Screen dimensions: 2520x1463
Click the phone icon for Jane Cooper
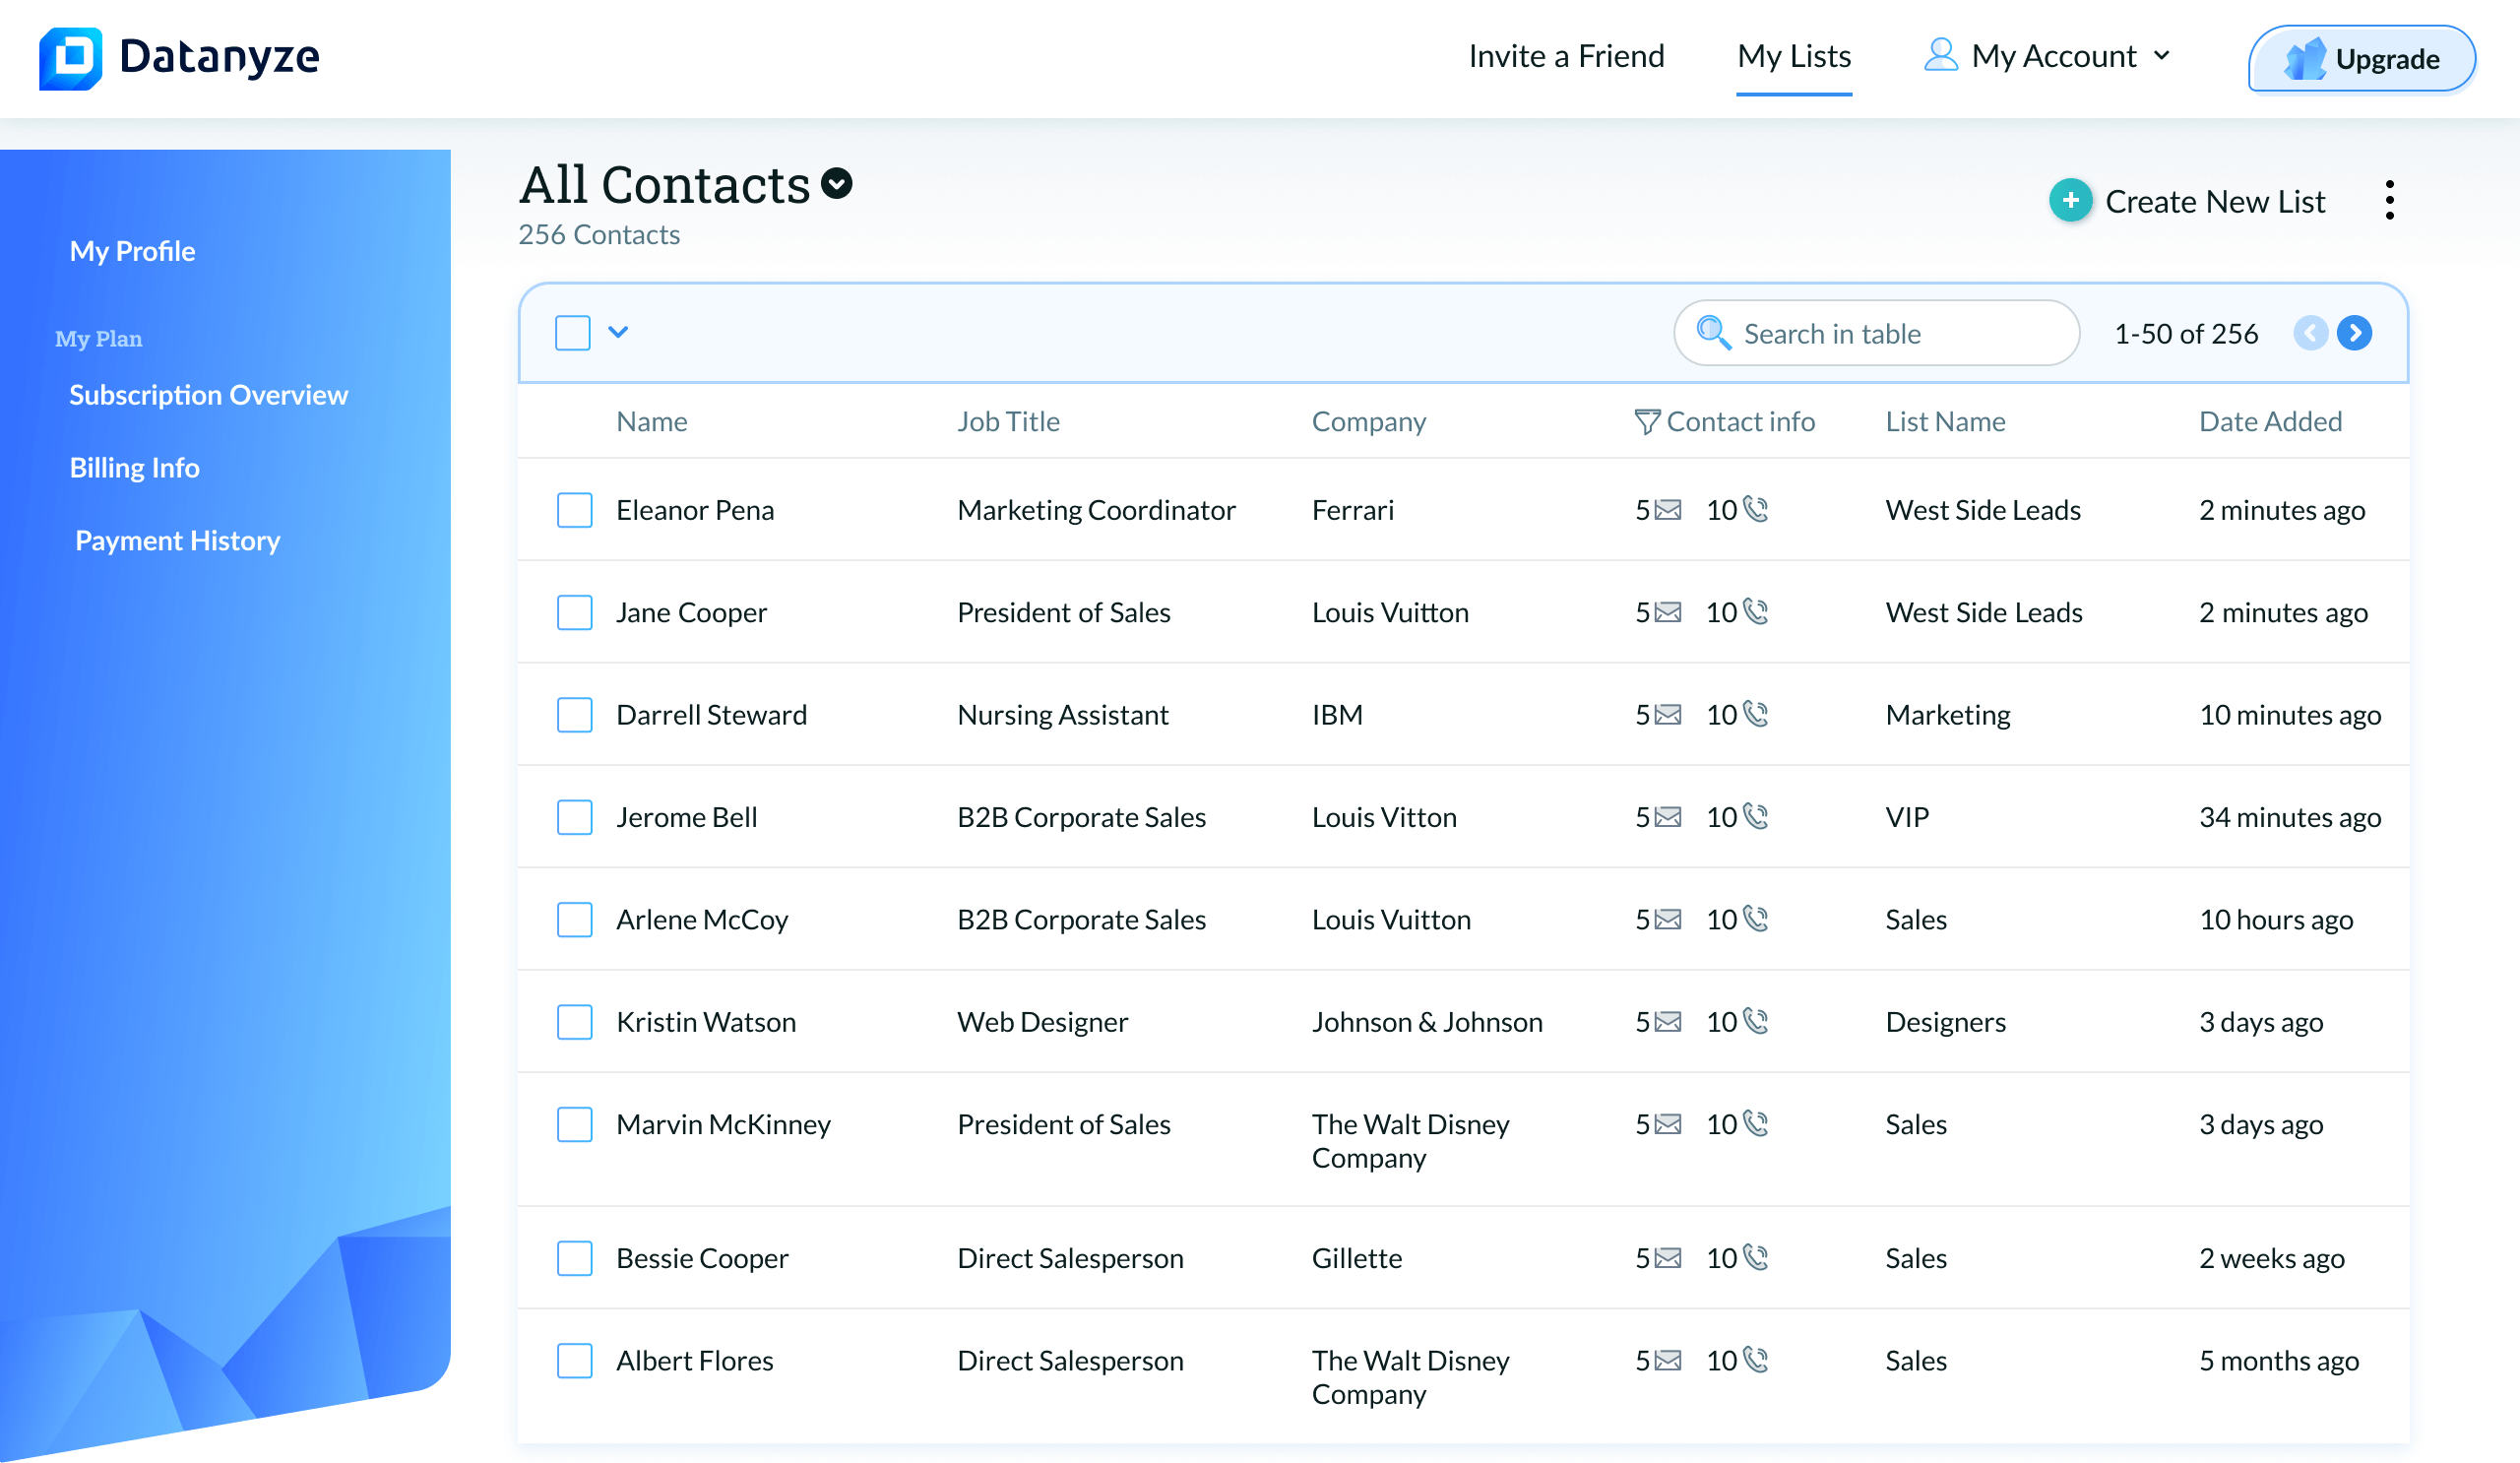click(1755, 612)
